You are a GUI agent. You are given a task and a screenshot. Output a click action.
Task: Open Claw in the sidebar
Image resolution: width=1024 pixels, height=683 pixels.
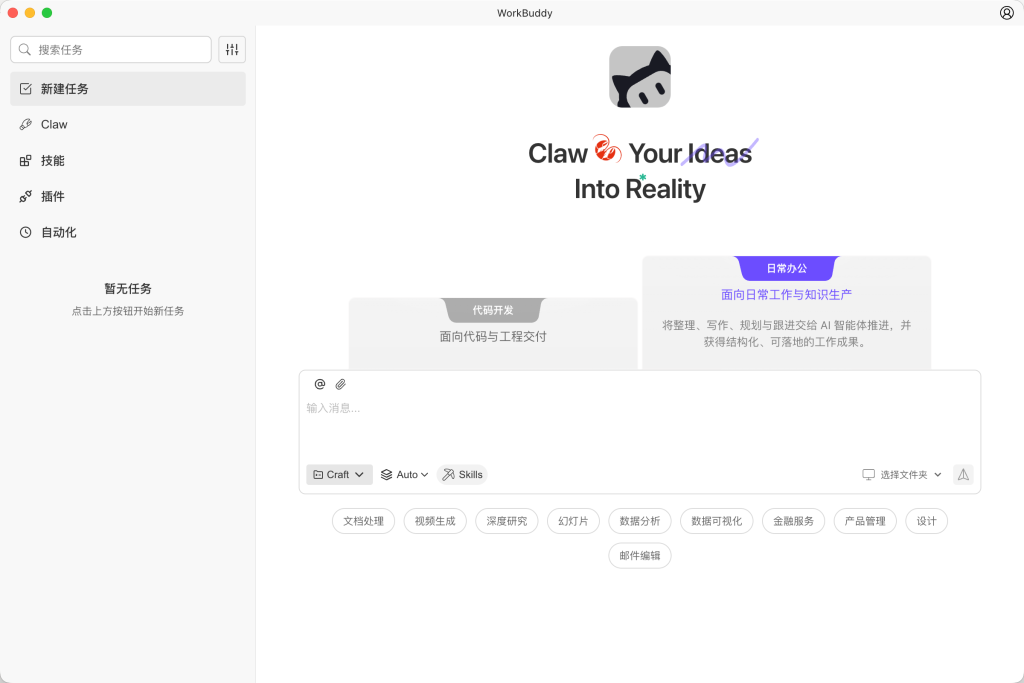54,125
